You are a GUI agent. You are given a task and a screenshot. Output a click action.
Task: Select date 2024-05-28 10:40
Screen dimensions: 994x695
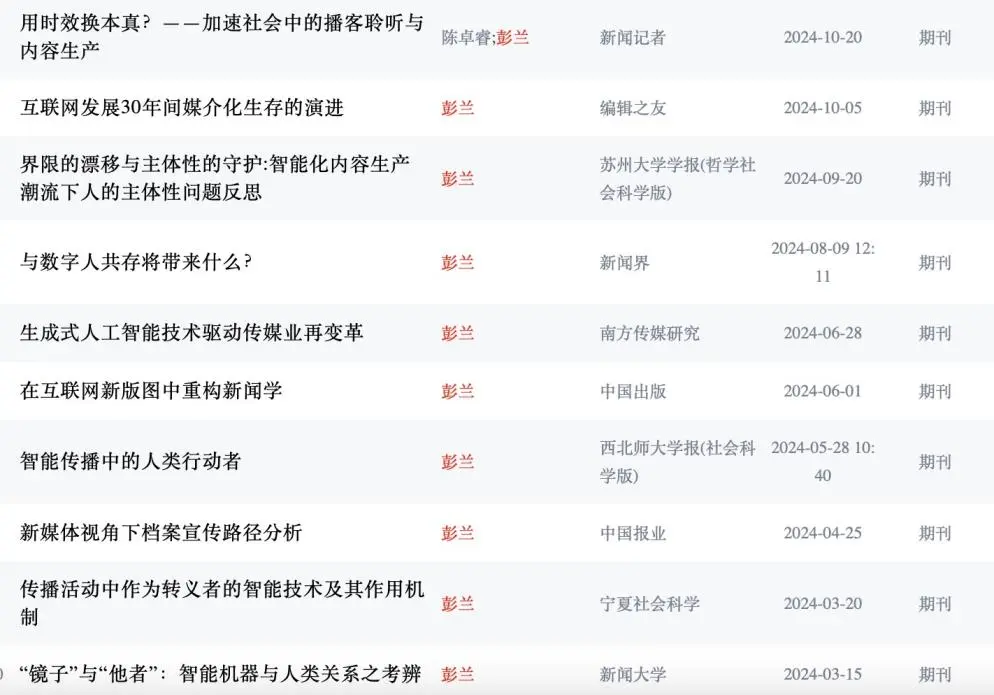click(x=823, y=462)
